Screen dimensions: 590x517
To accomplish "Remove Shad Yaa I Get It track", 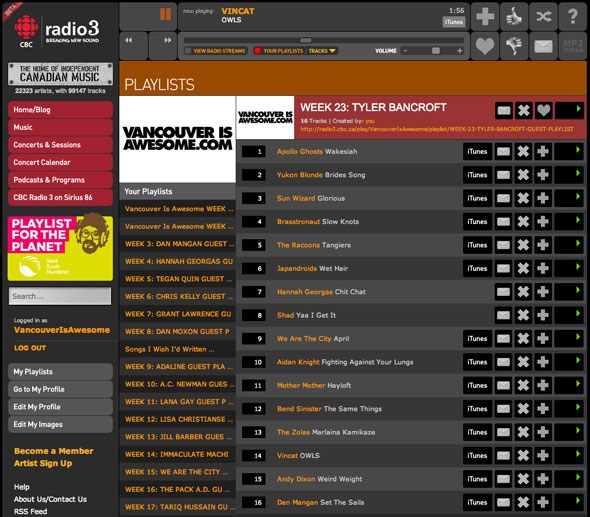I will (x=523, y=315).
